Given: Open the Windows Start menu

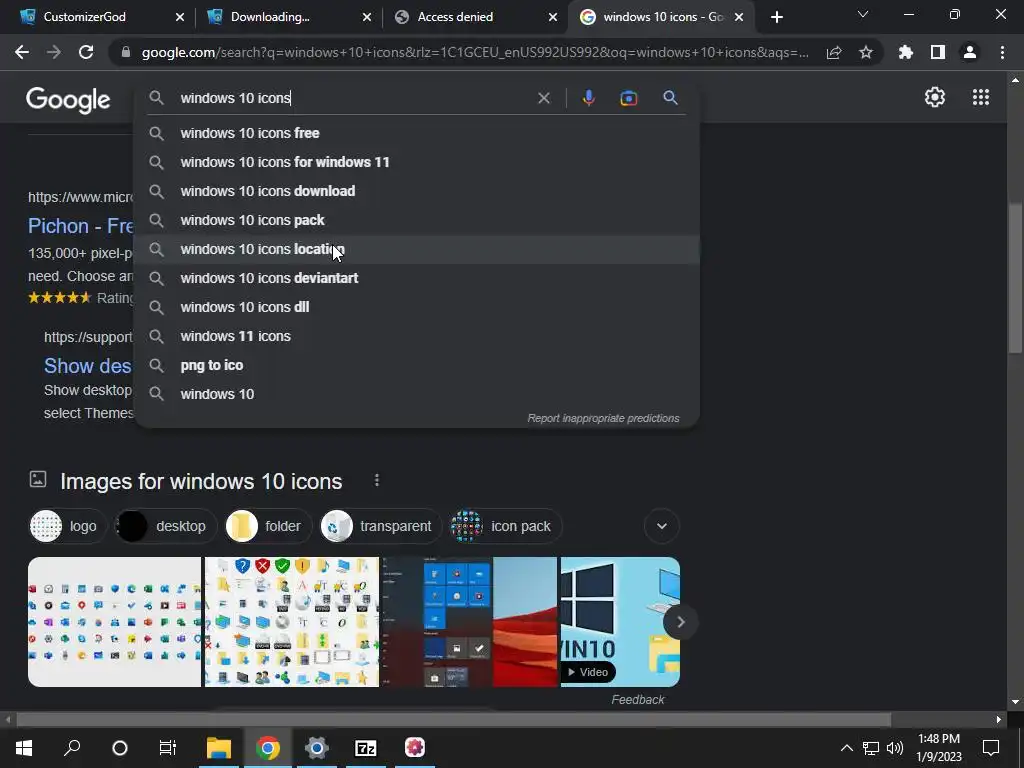Looking at the screenshot, I should (24, 748).
